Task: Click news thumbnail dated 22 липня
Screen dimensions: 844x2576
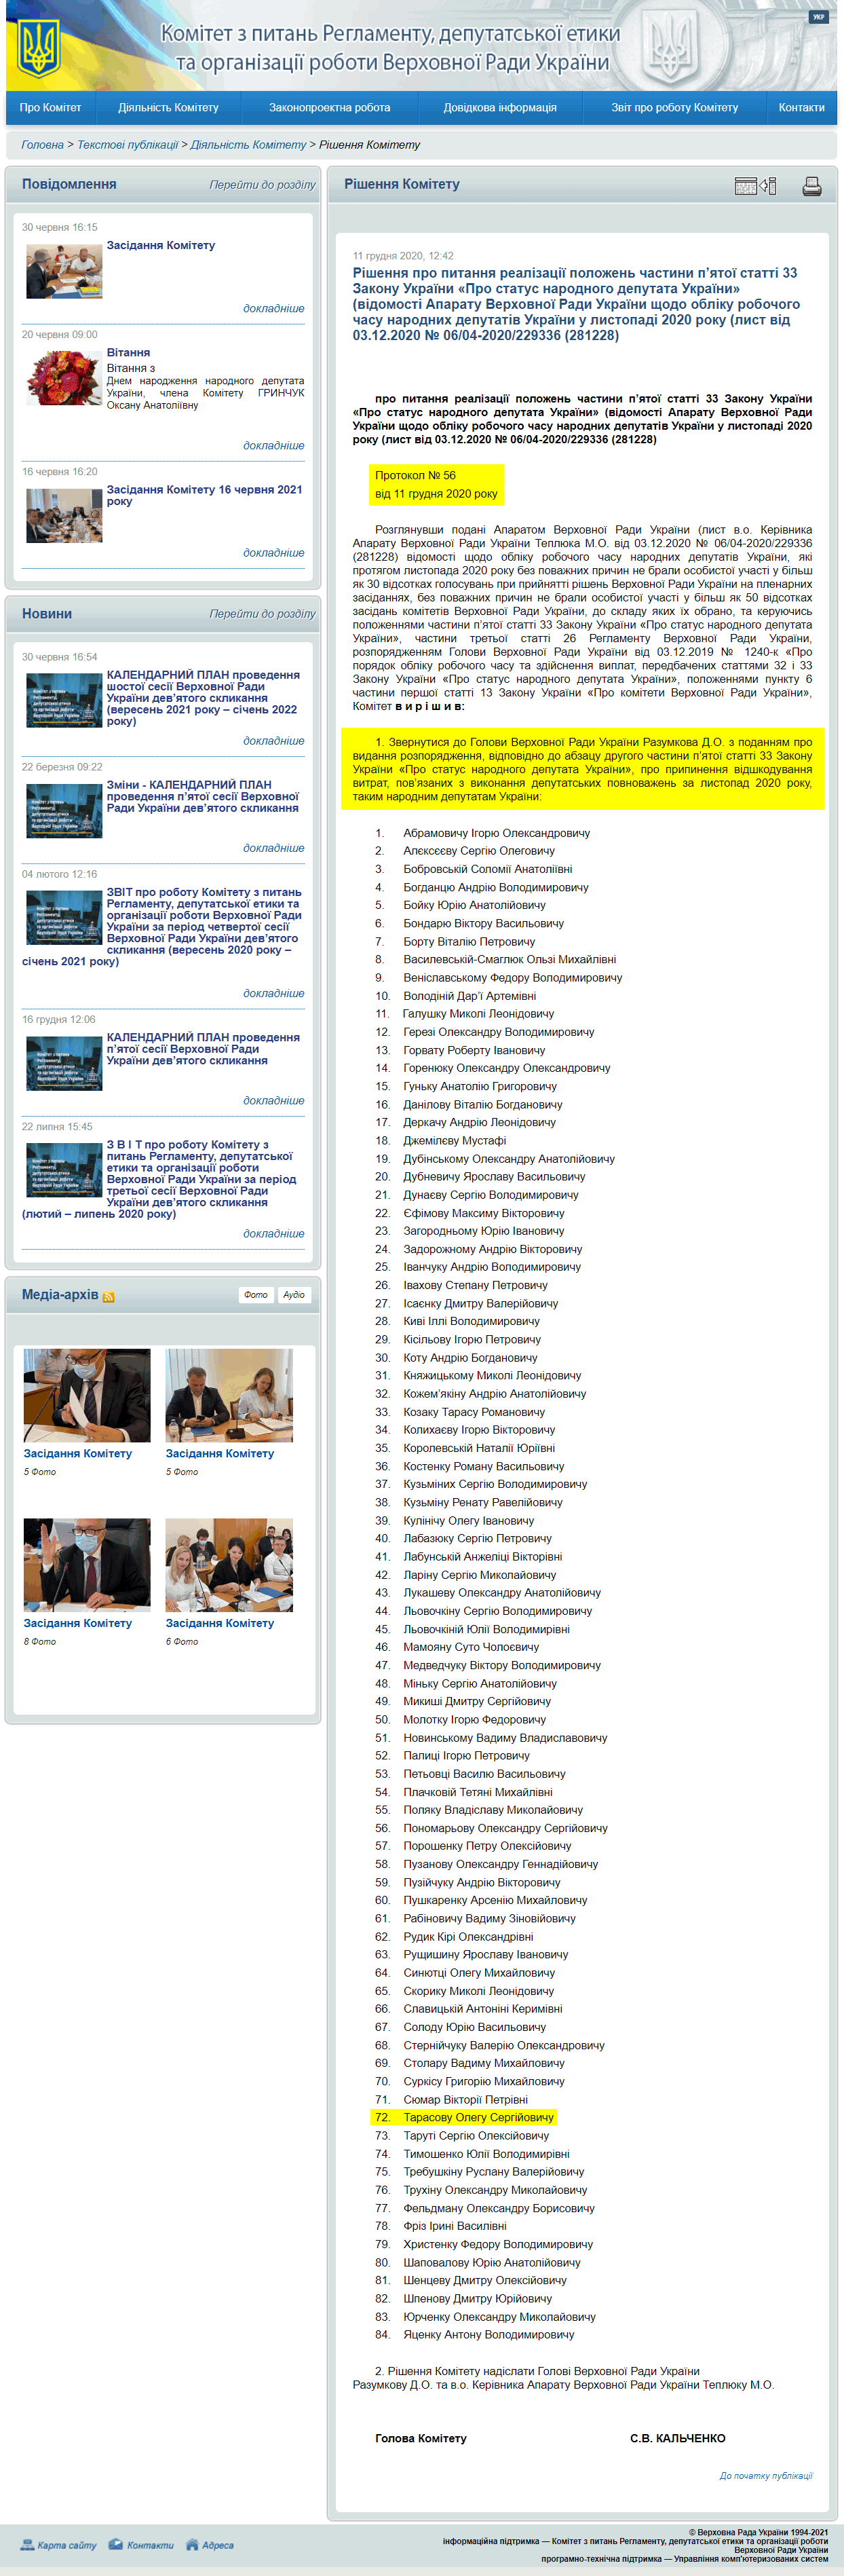Action: (x=64, y=1169)
